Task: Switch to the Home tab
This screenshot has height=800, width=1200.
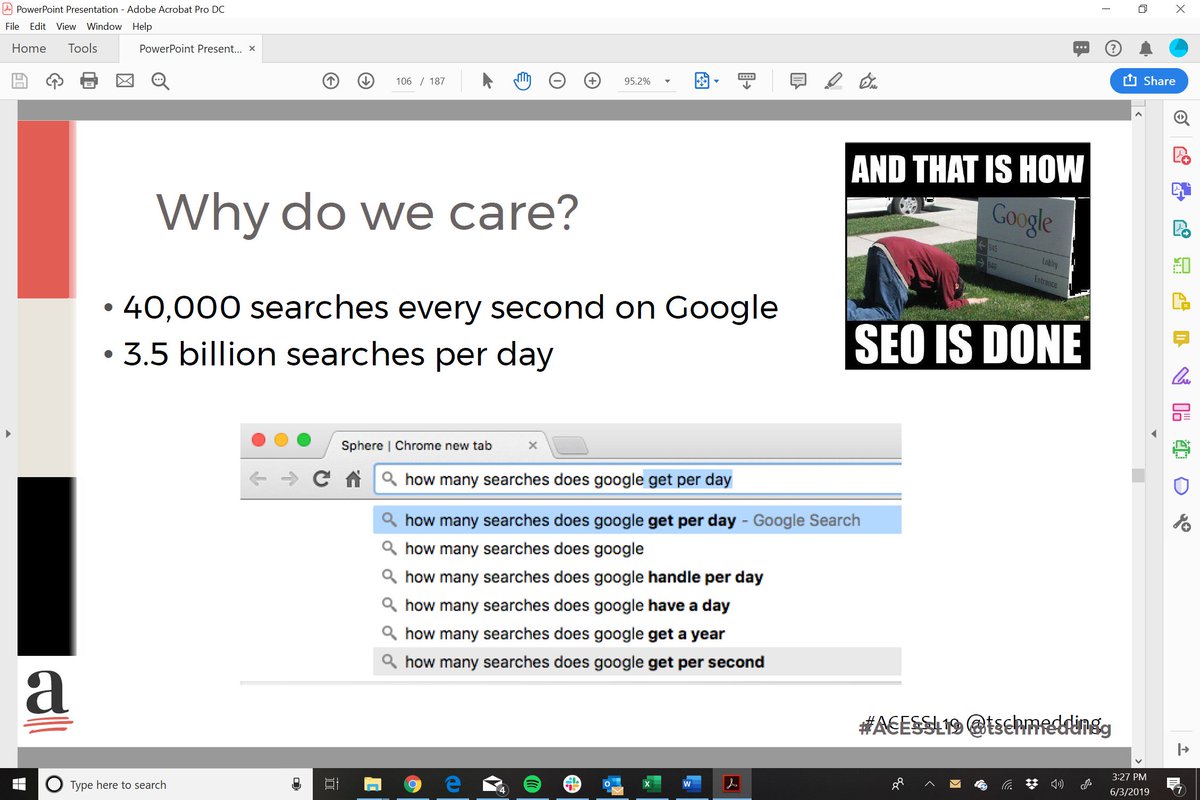Action: tap(29, 48)
